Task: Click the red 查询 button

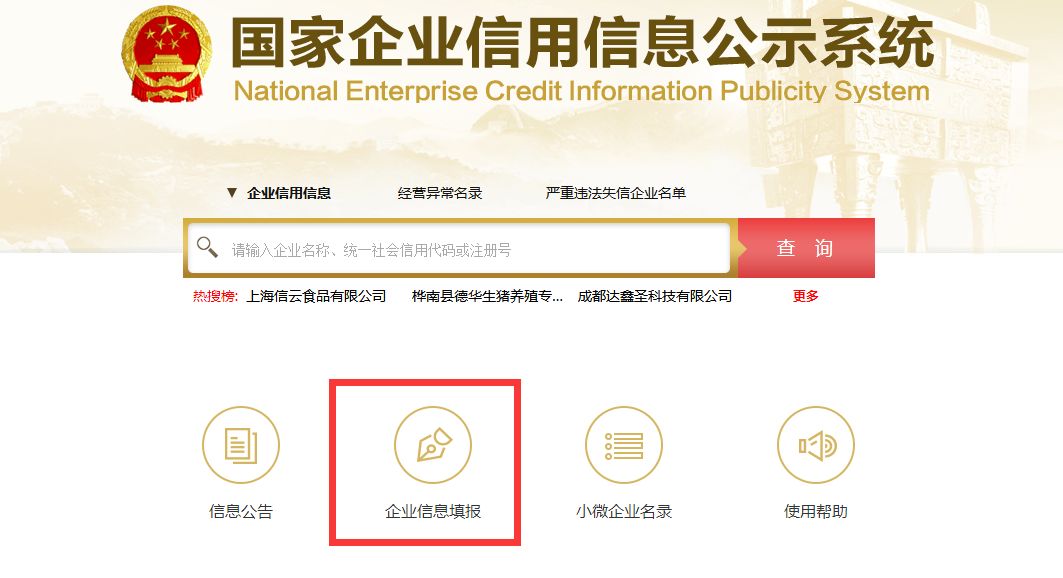Action: 806,248
